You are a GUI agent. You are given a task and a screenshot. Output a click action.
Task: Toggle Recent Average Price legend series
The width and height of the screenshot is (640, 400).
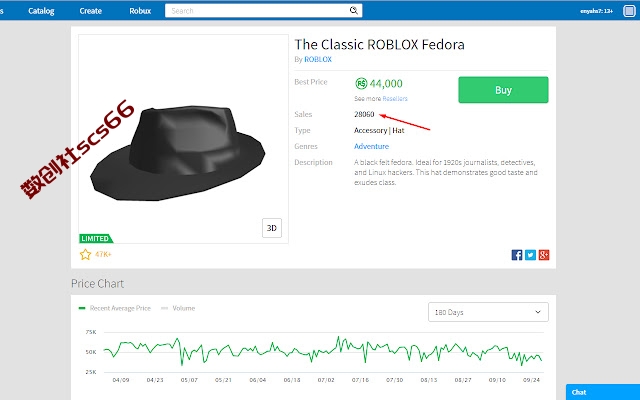click(x=115, y=308)
